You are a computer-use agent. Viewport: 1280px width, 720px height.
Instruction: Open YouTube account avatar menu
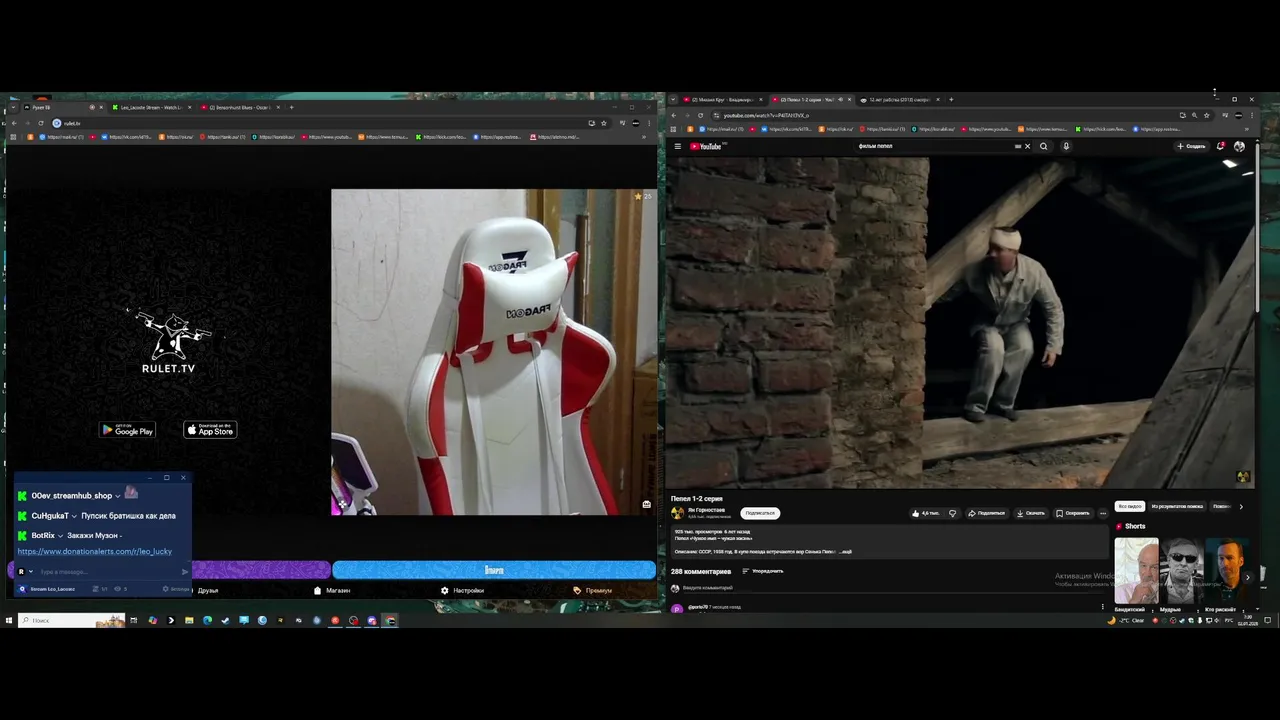click(1240, 146)
